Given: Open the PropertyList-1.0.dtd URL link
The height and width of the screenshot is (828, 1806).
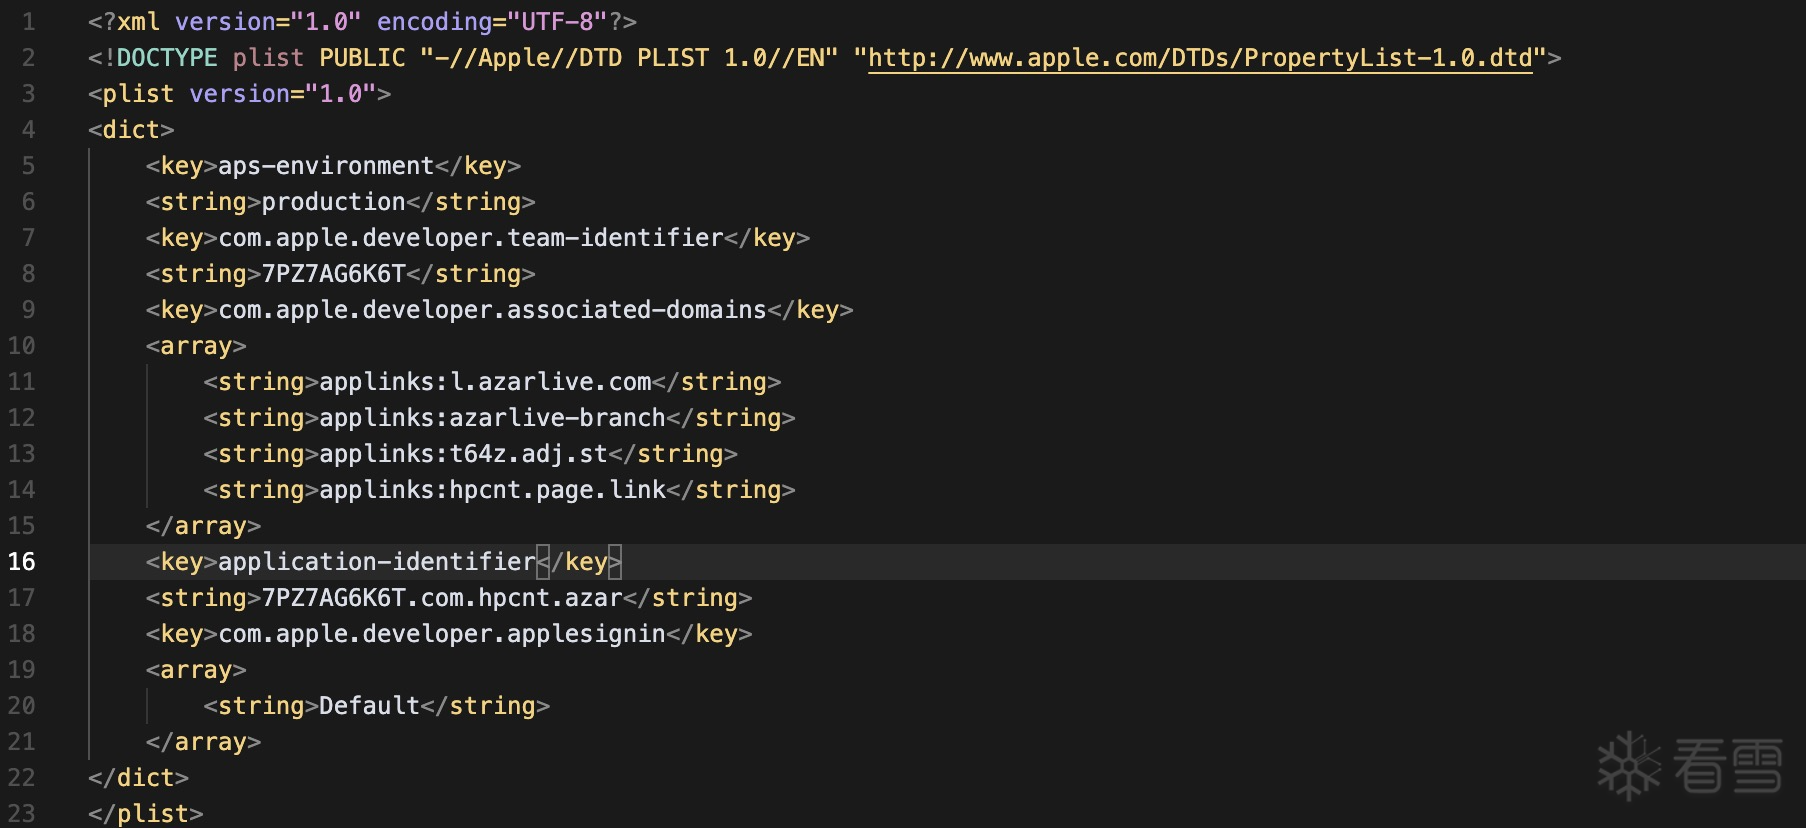Looking at the screenshot, I should [1199, 58].
